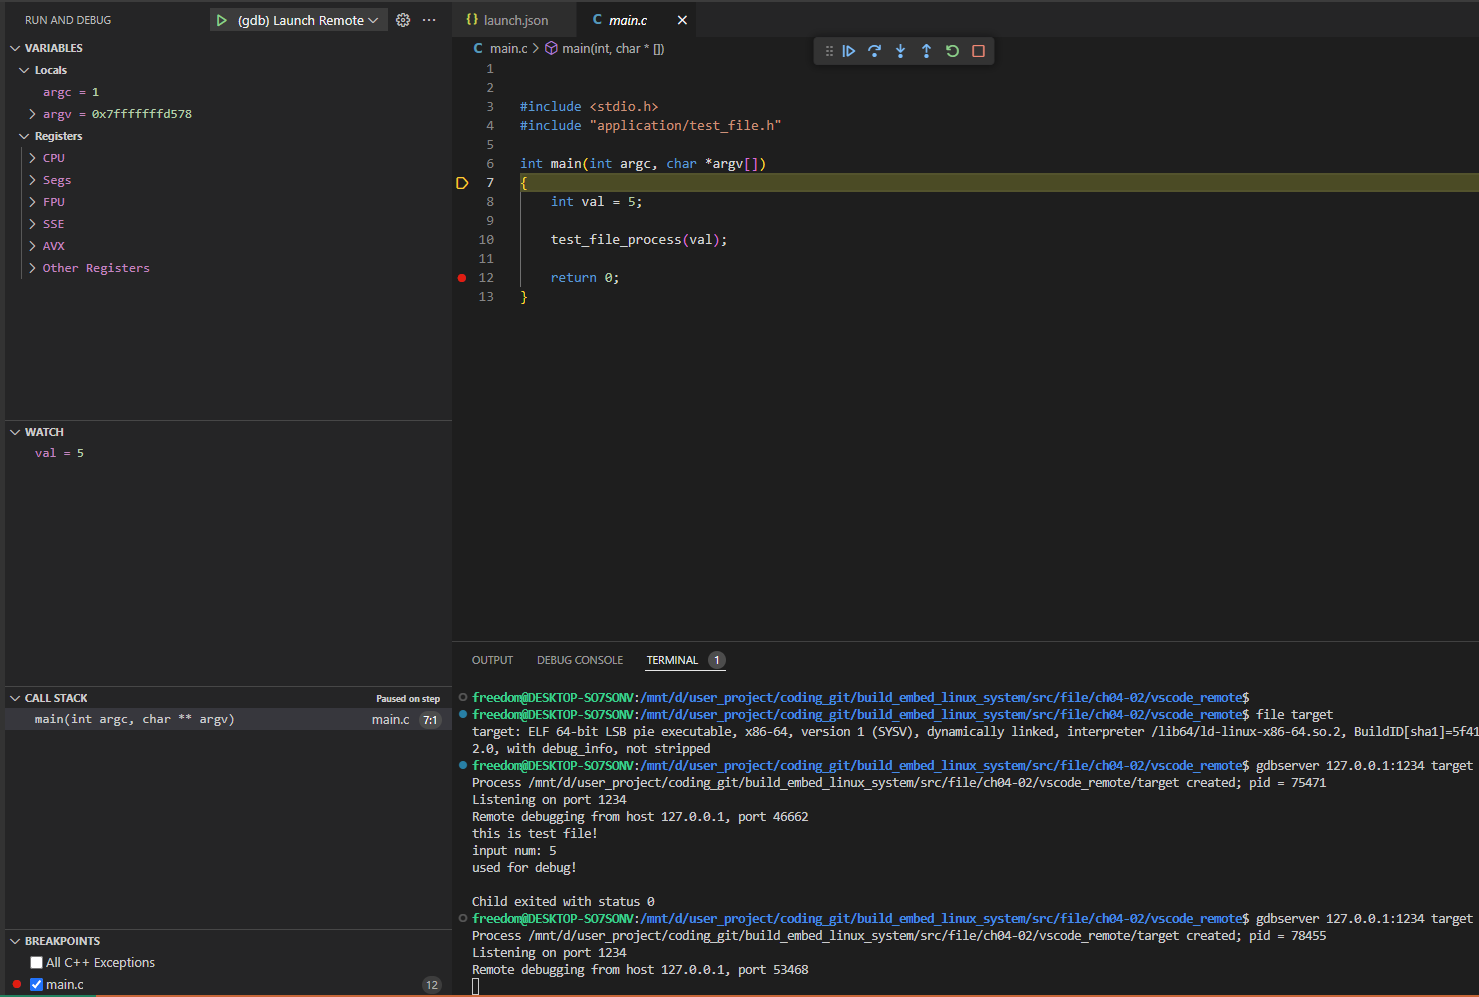1479x997 pixels.
Task: Click the 7:1 location in call stack
Action: coord(430,720)
